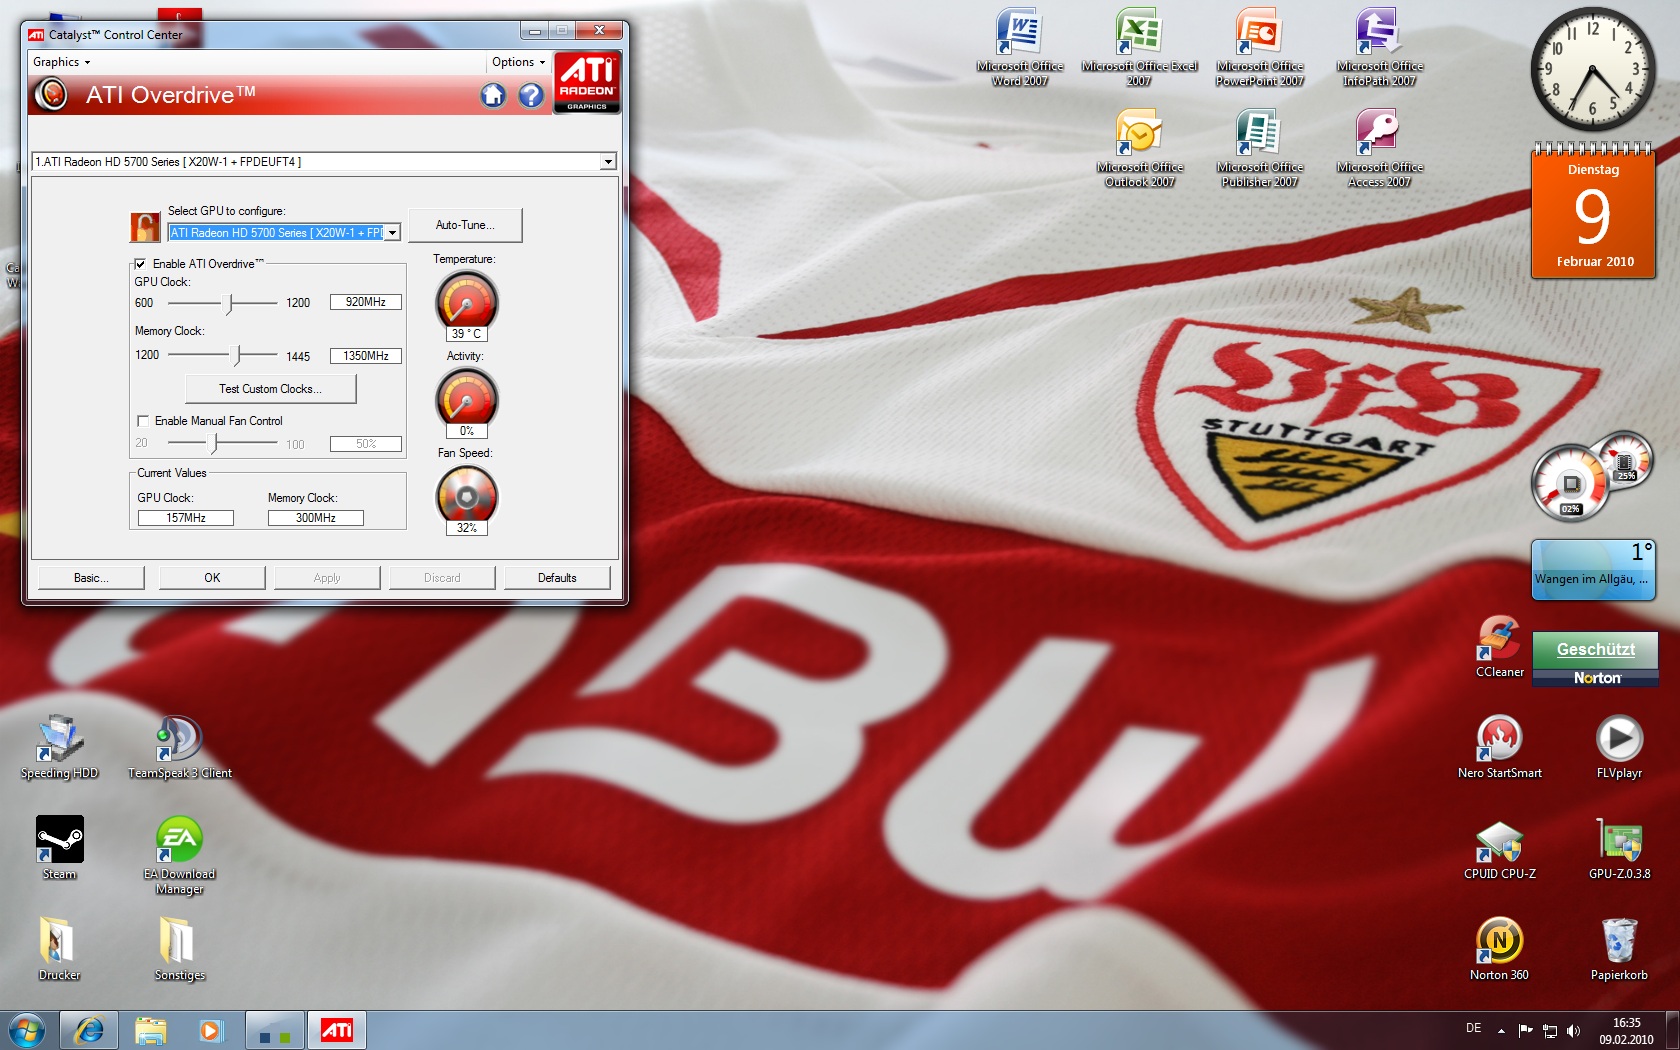Launch the Speeding HDD shortcut
1680x1050 pixels.
point(59,747)
